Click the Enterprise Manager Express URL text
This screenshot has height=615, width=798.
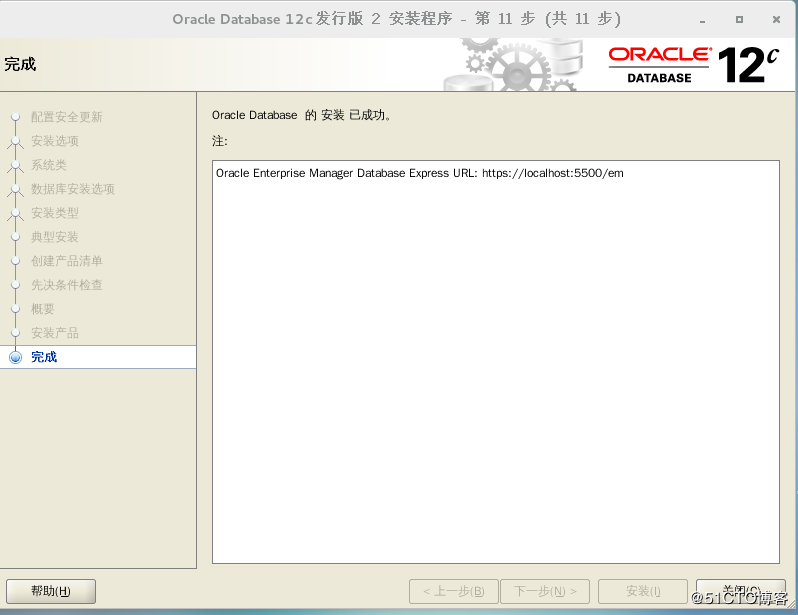point(419,173)
